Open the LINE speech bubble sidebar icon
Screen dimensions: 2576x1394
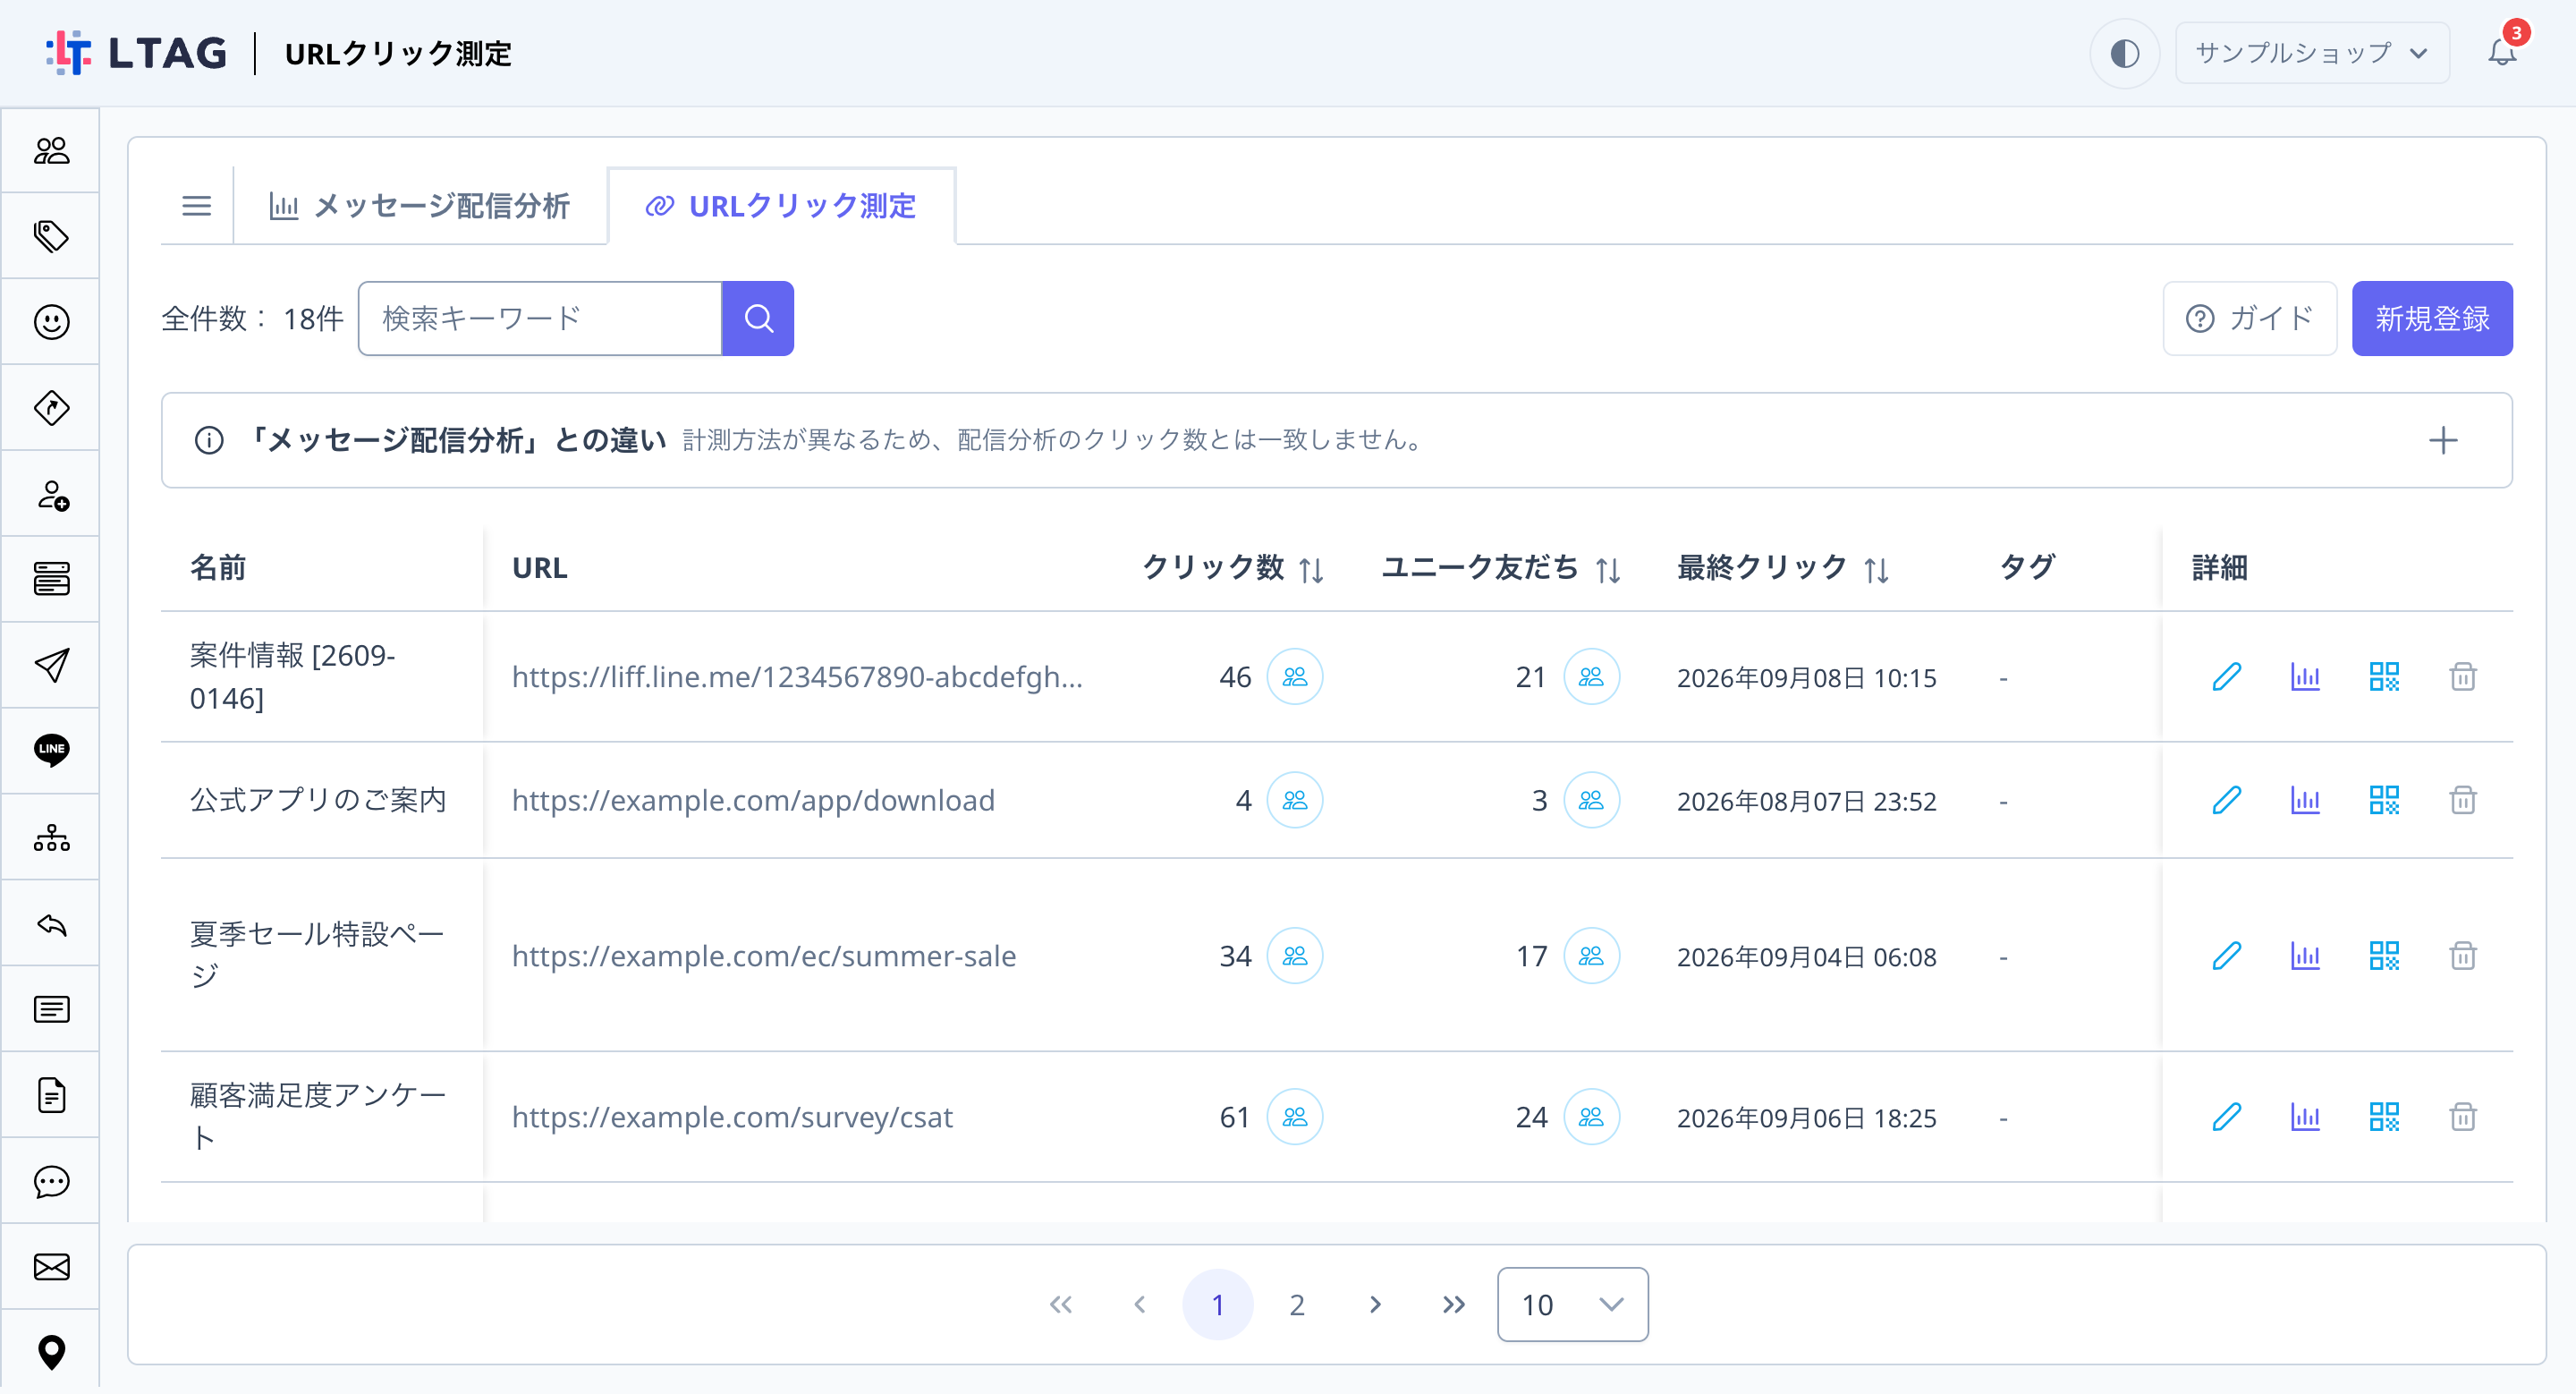point(51,750)
